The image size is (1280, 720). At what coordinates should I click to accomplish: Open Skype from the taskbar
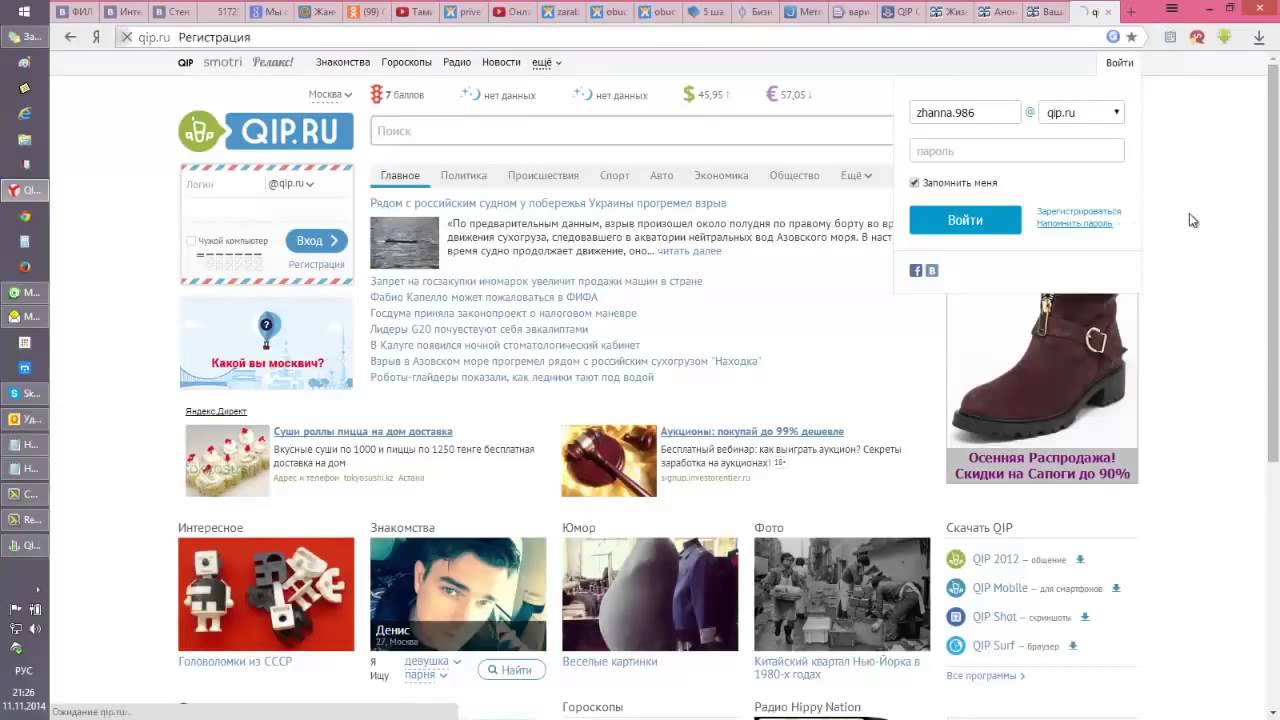[x=25, y=393]
